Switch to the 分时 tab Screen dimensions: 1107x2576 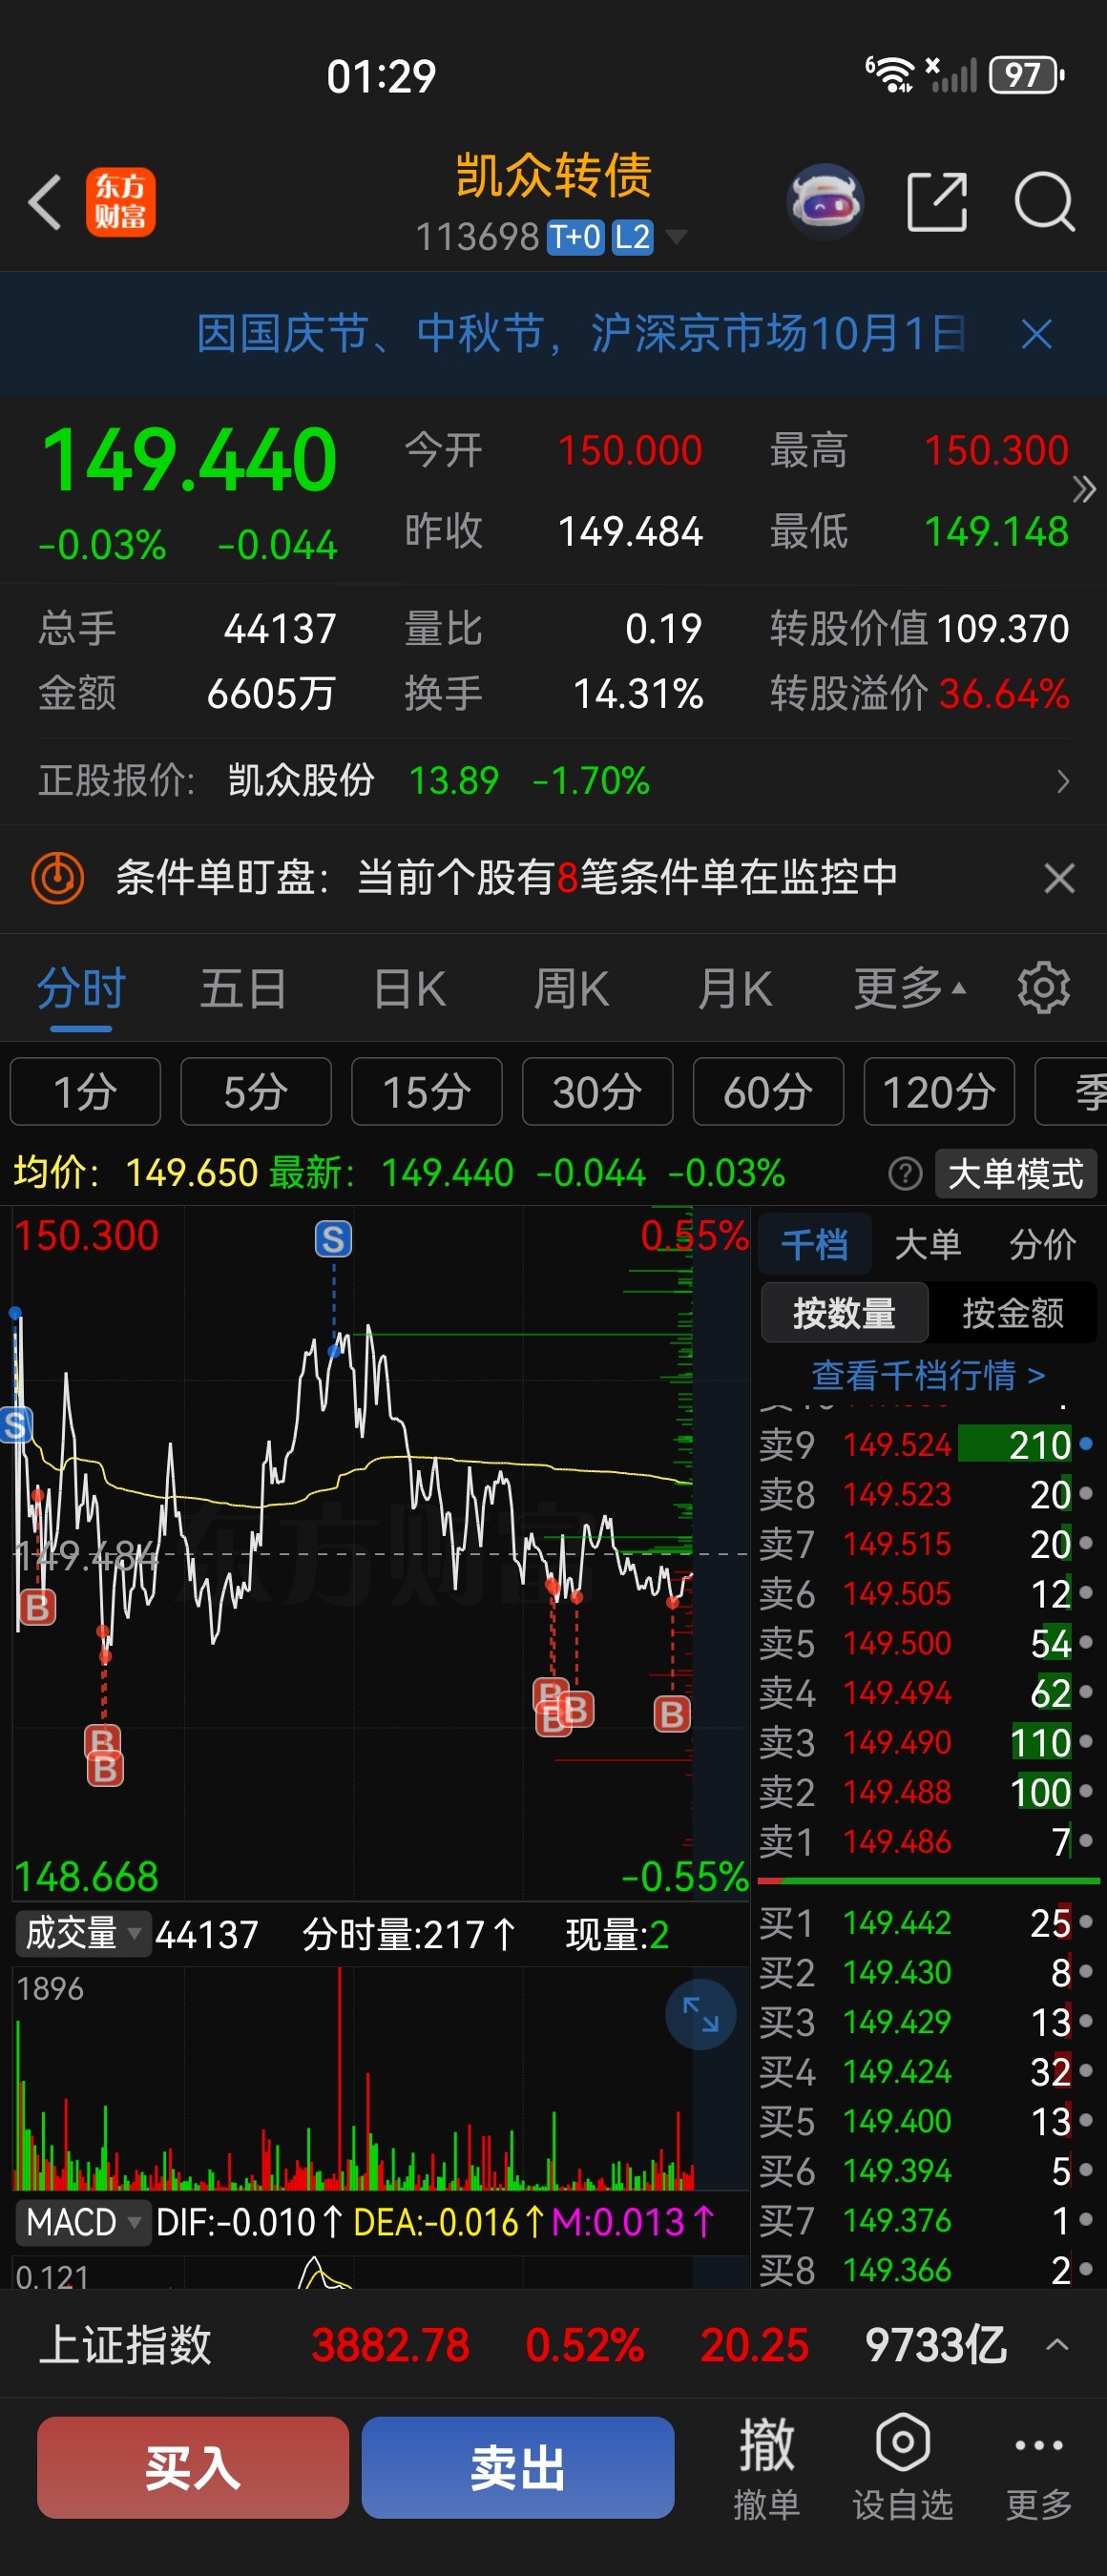tap(81, 989)
